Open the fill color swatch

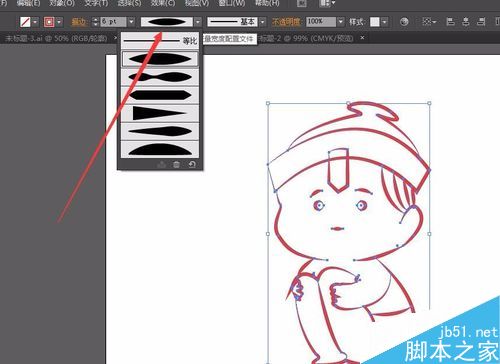coord(25,22)
